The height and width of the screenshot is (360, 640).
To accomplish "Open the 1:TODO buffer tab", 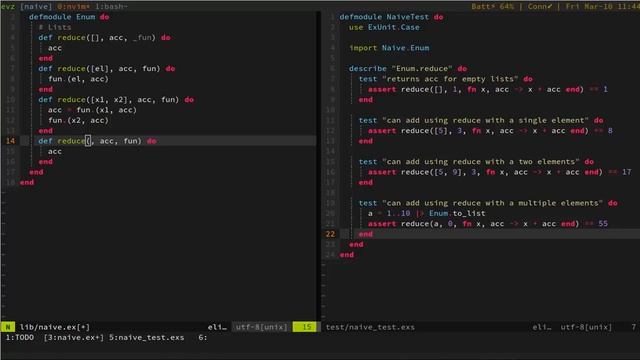I will click(x=20, y=338).
